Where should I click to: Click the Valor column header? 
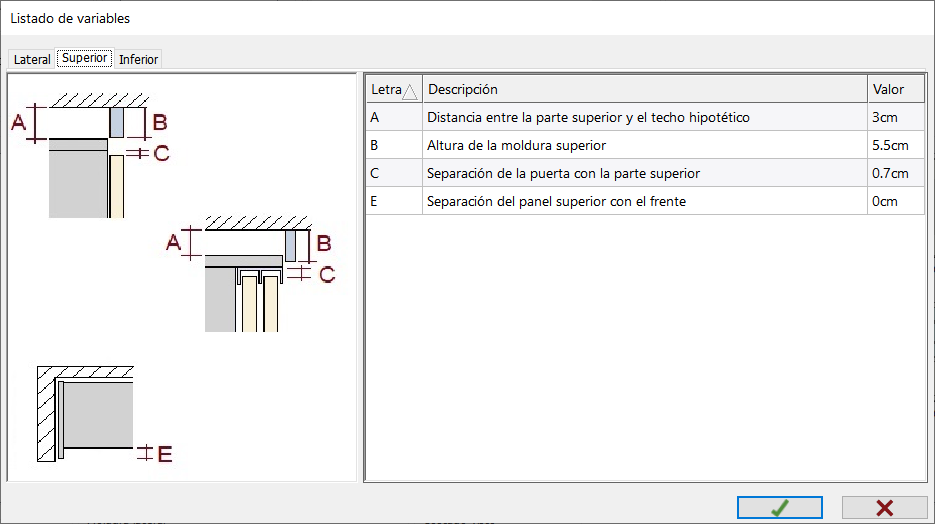896,89
